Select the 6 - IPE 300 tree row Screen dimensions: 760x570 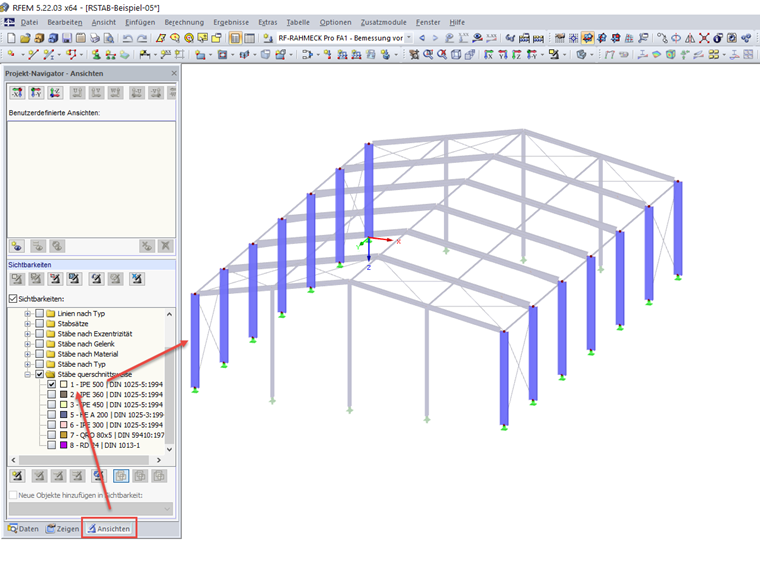point(116,425)
